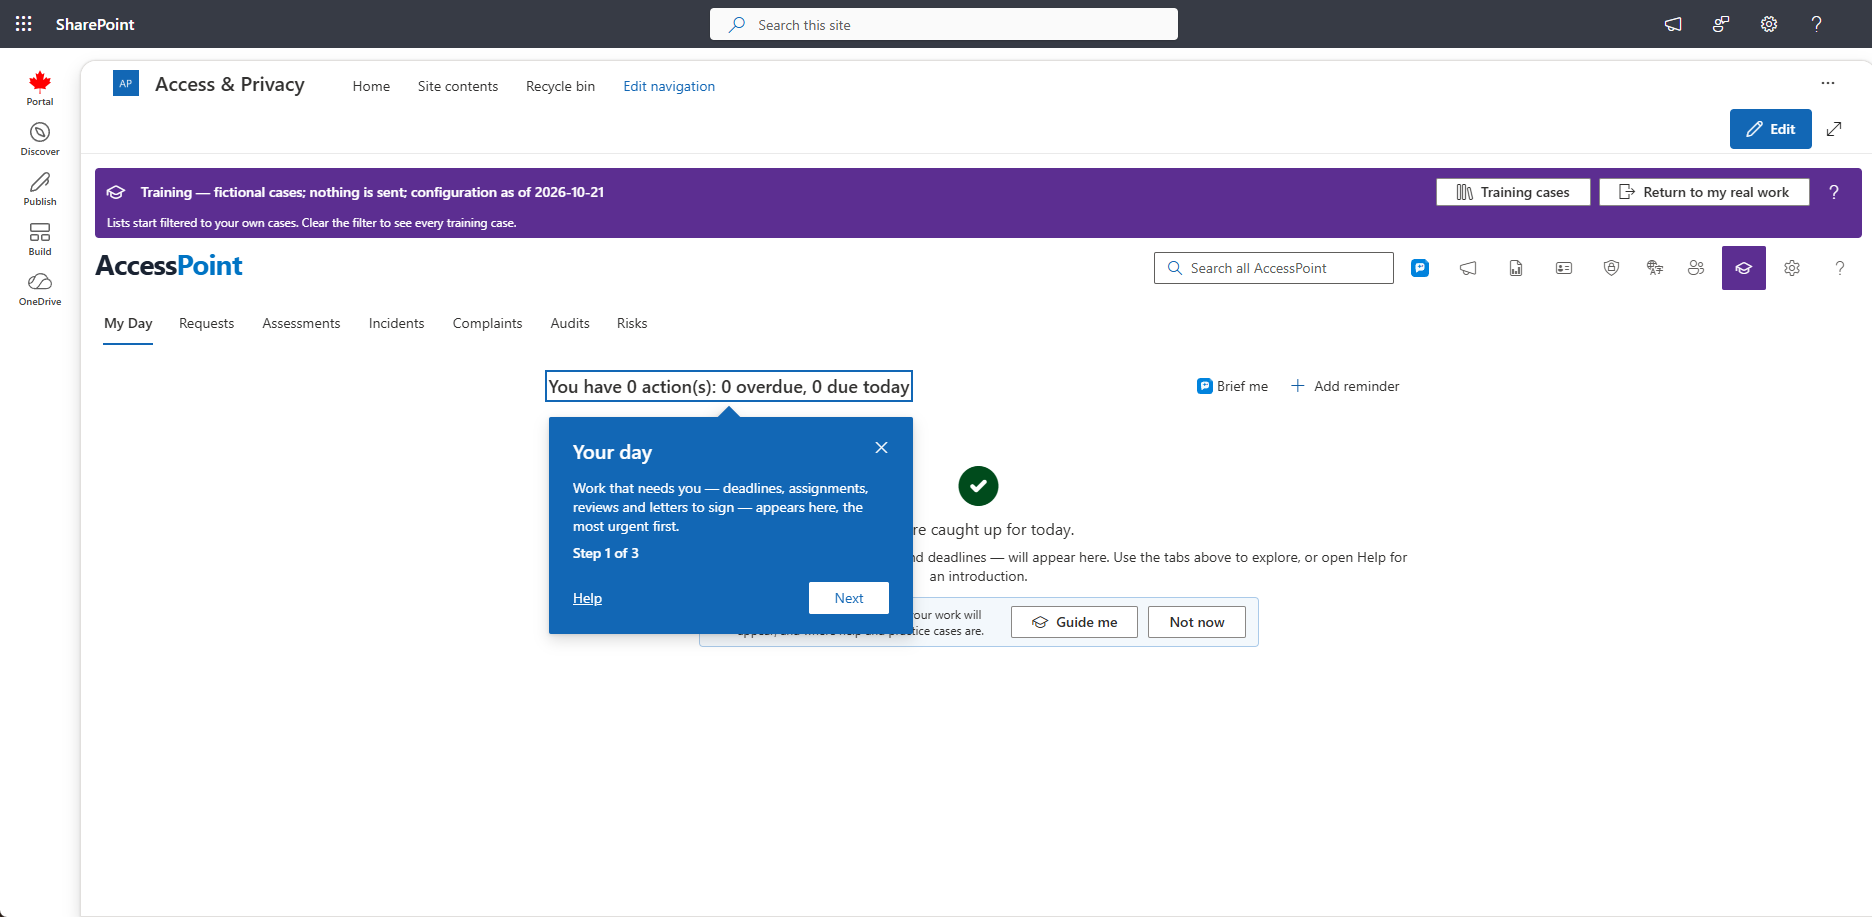Dismiss with the Not now button
The image size is (1872, 917).
coord(1197,622)
